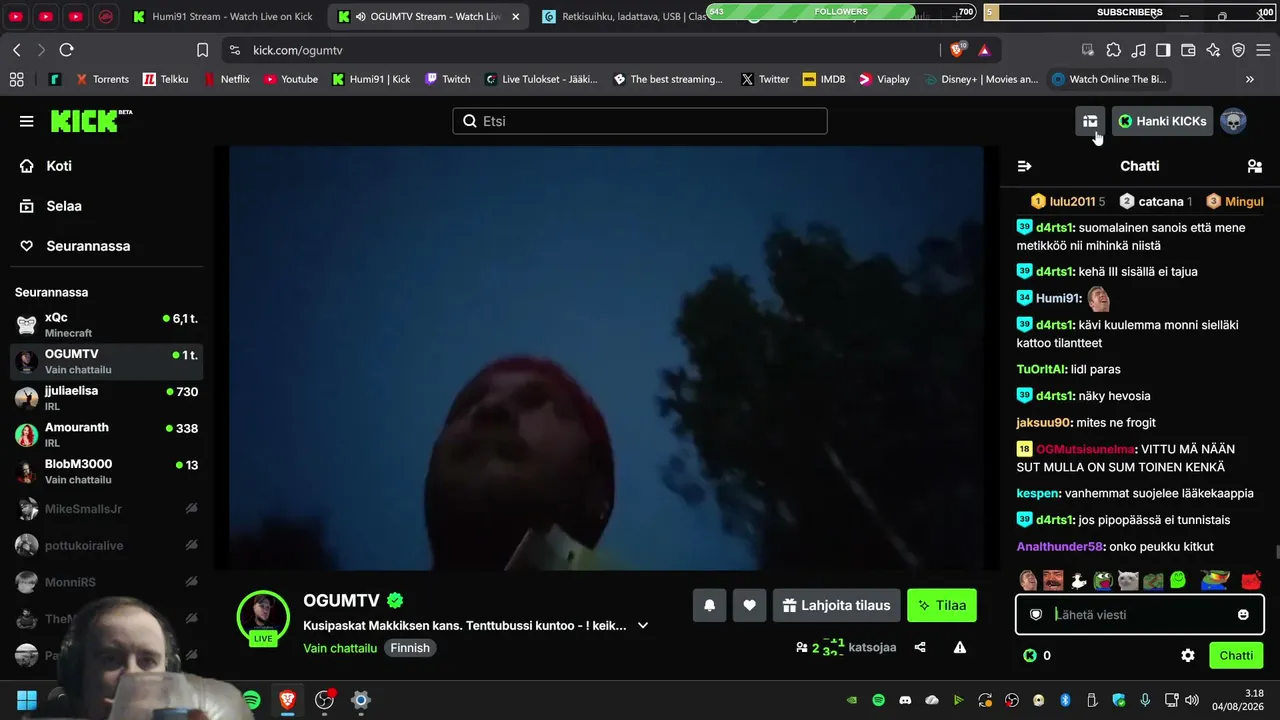Open Brave Shields lion icon
Image resolution: width=1280 pixels, height=720 pixels.
(x=958, y=50)
